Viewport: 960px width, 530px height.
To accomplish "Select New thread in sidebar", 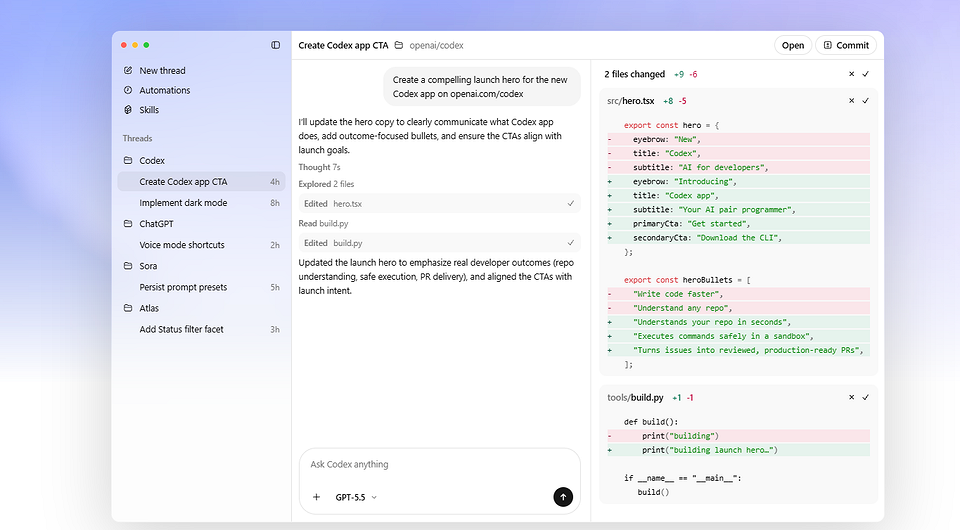I will (162, 70).
